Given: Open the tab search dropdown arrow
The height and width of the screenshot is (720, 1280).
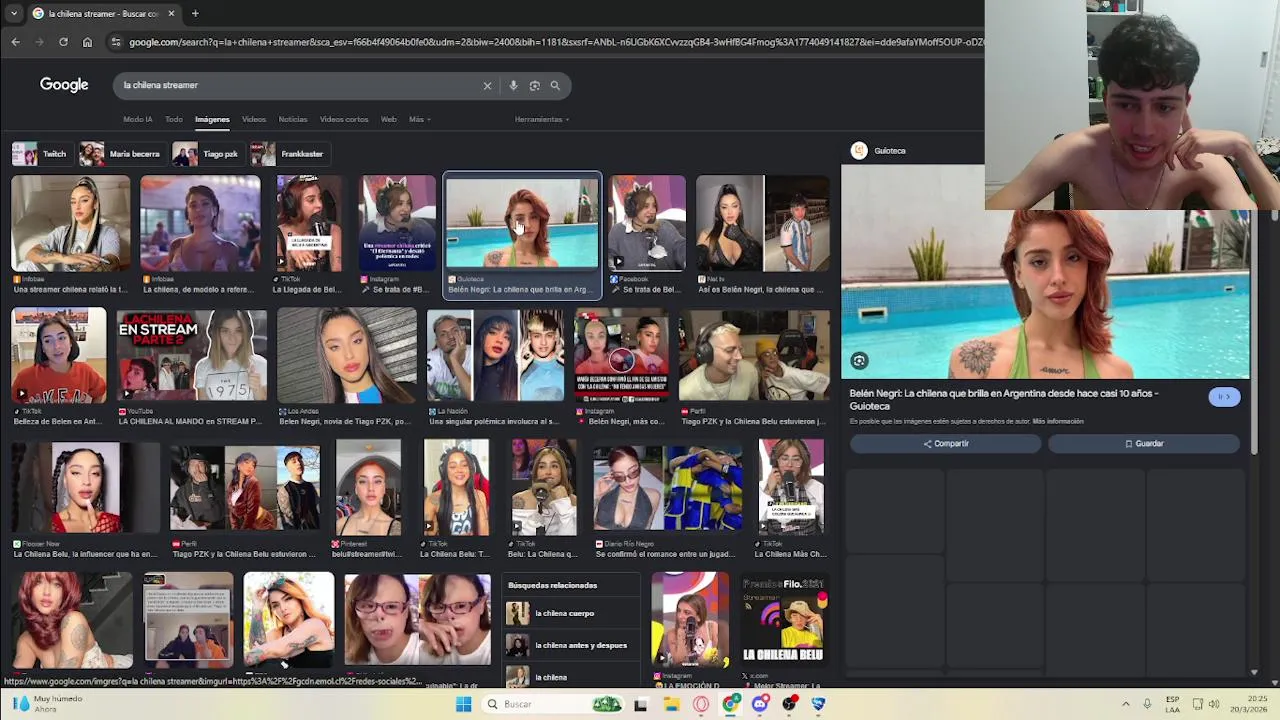Looking at the screenshot, I should [x=13, y=13].
